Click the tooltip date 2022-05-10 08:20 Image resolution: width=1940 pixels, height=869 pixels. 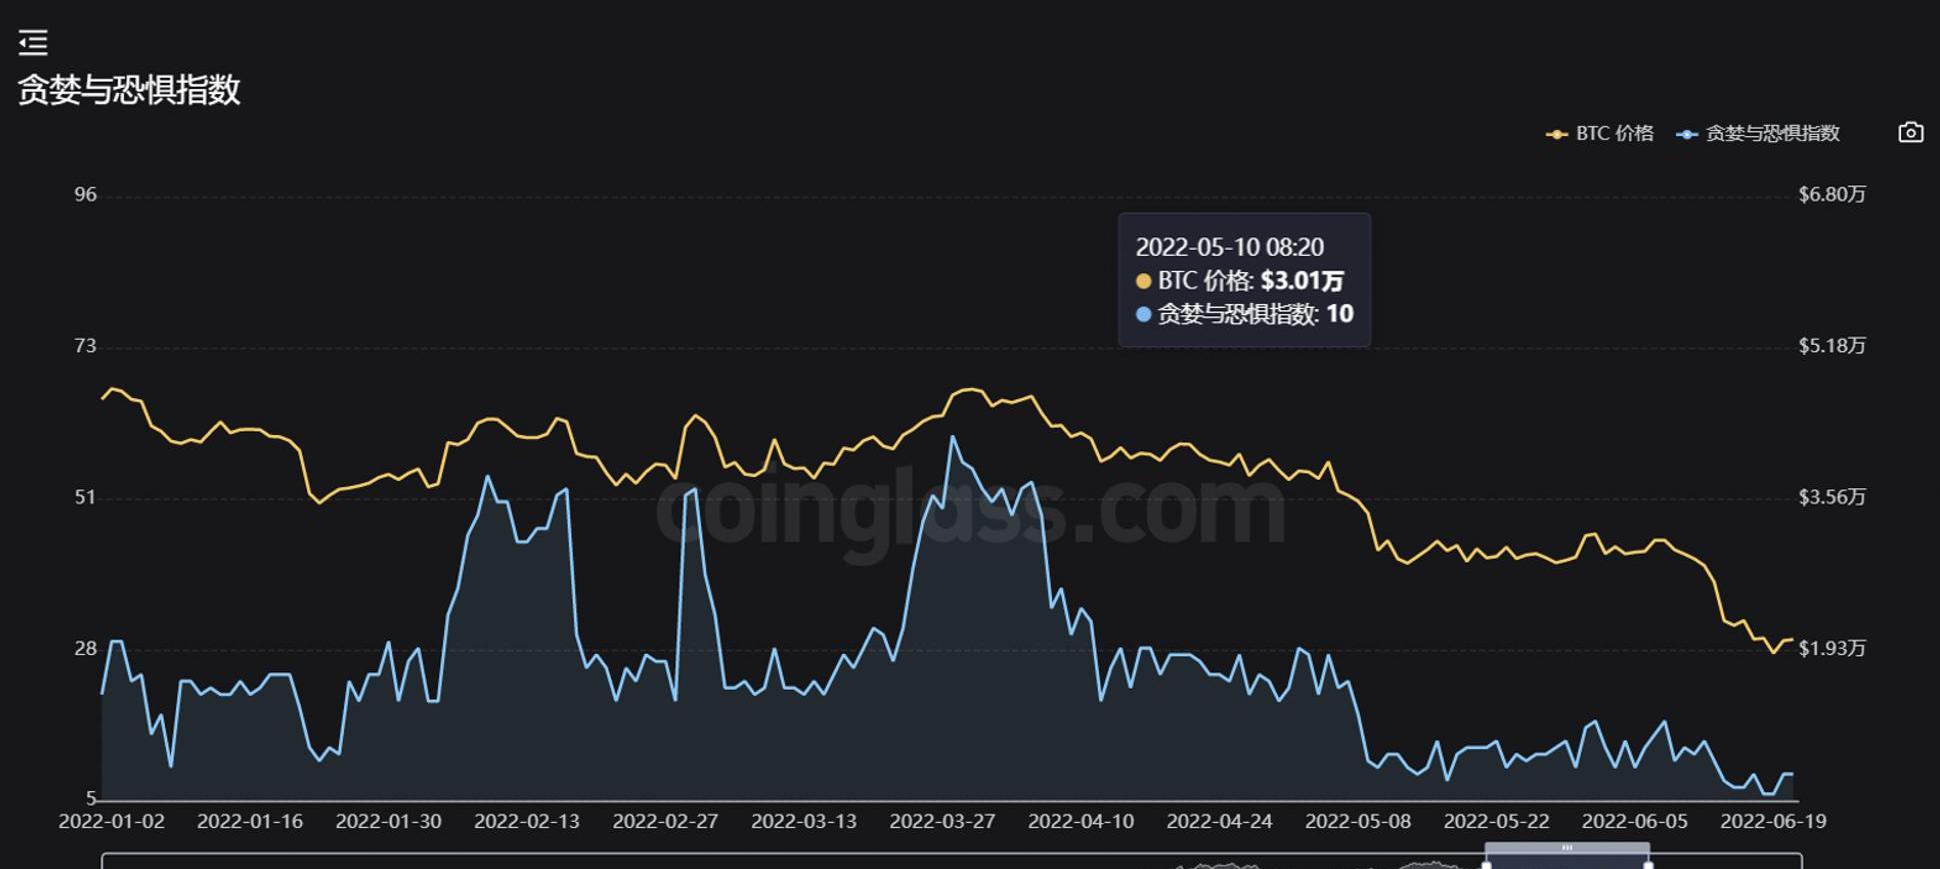(x=1229, y=247)
